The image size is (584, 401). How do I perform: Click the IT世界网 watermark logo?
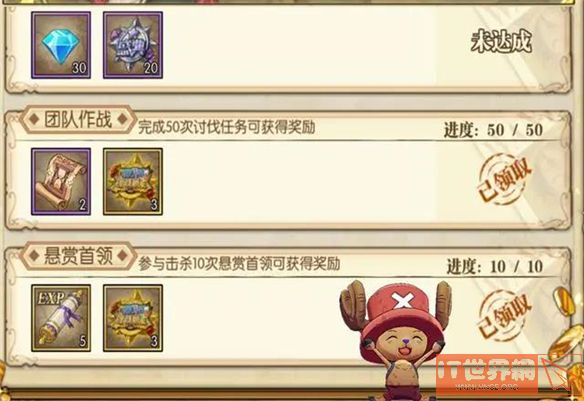pyautogui.click(x=488, y=374)
